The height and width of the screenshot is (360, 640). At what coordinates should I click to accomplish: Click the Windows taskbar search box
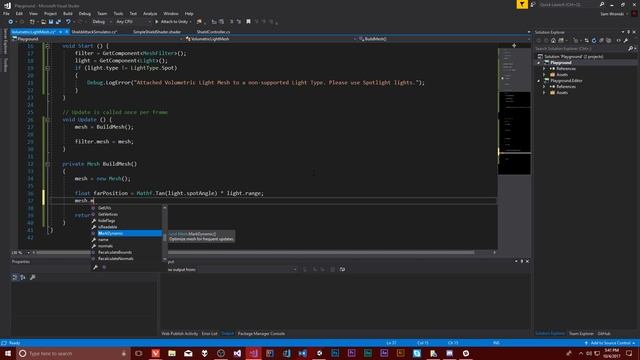[x=73, y=353]
